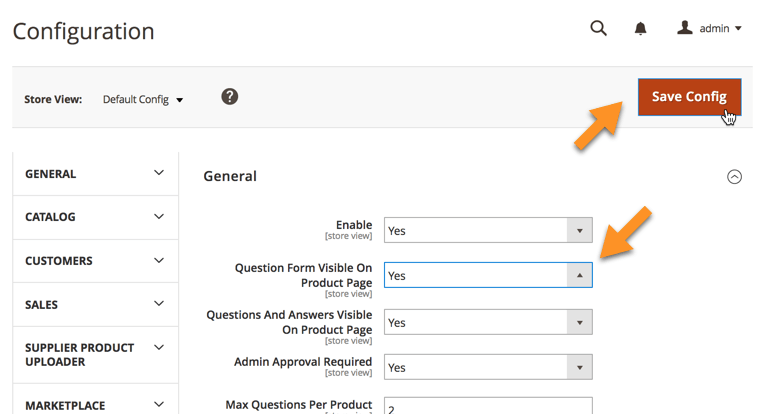Click the Max Questions Per Product field

pyautogui.click(x=488, y=407)
